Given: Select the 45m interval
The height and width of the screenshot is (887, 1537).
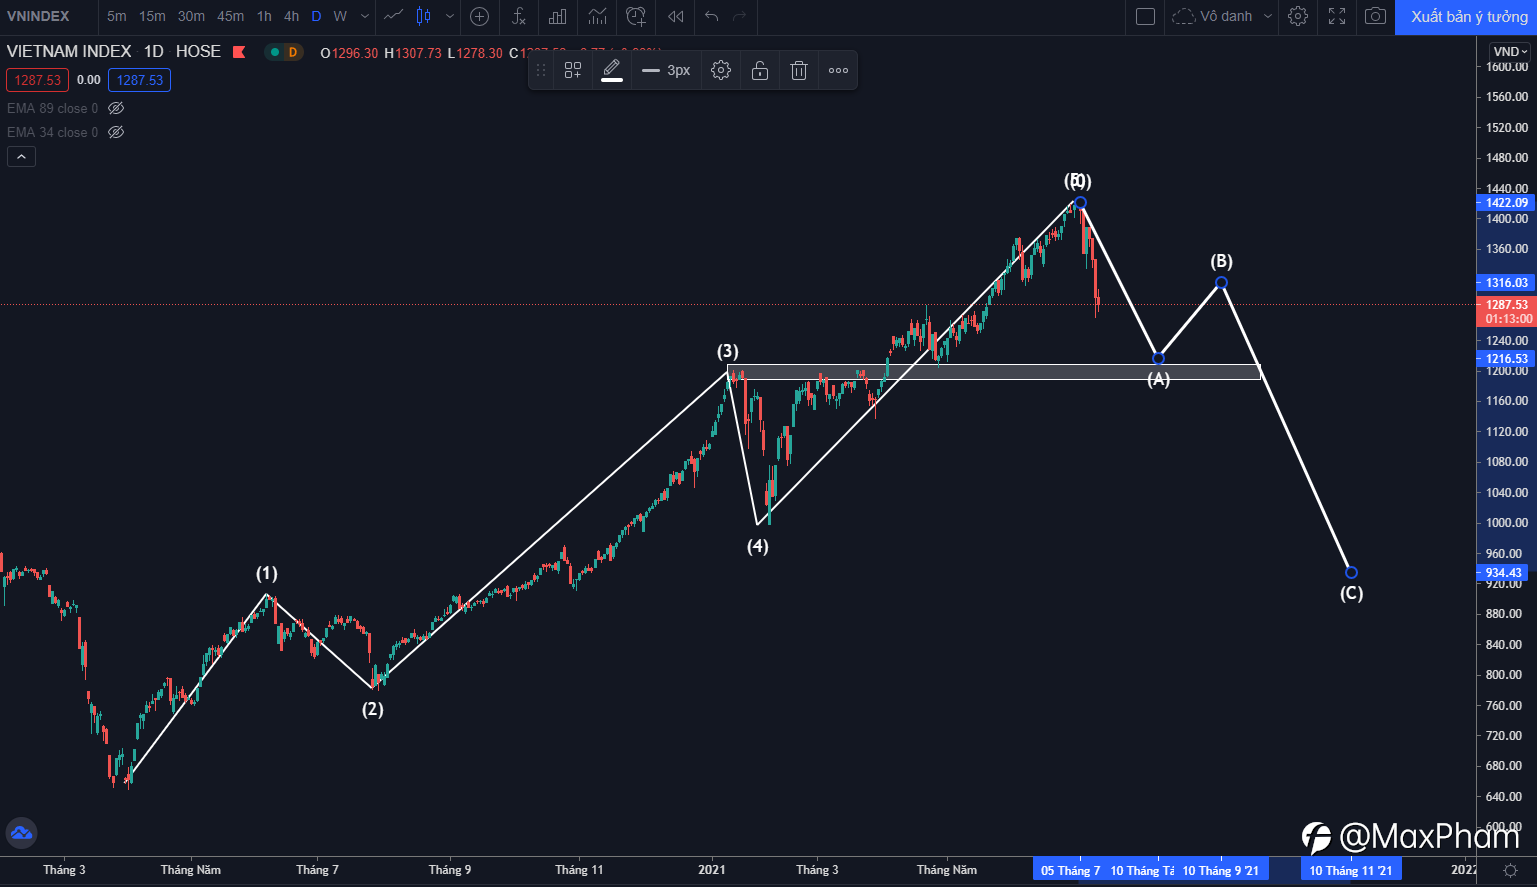Looking at the screenshot, I should click(x=231, y=16).
